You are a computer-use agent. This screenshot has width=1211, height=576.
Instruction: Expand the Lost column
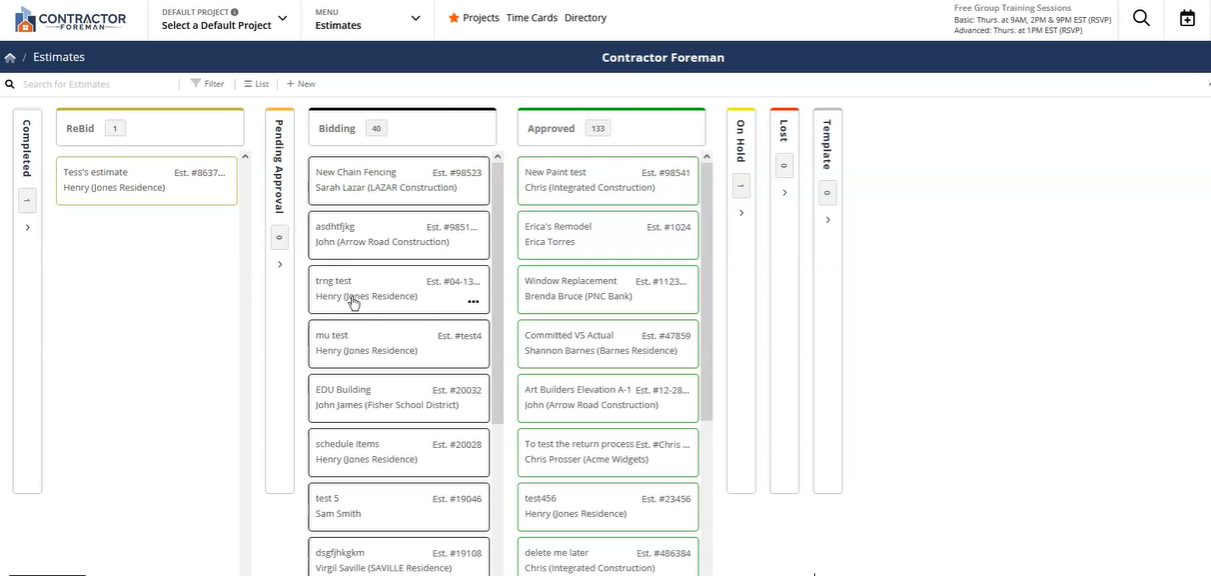coord(784,192)
